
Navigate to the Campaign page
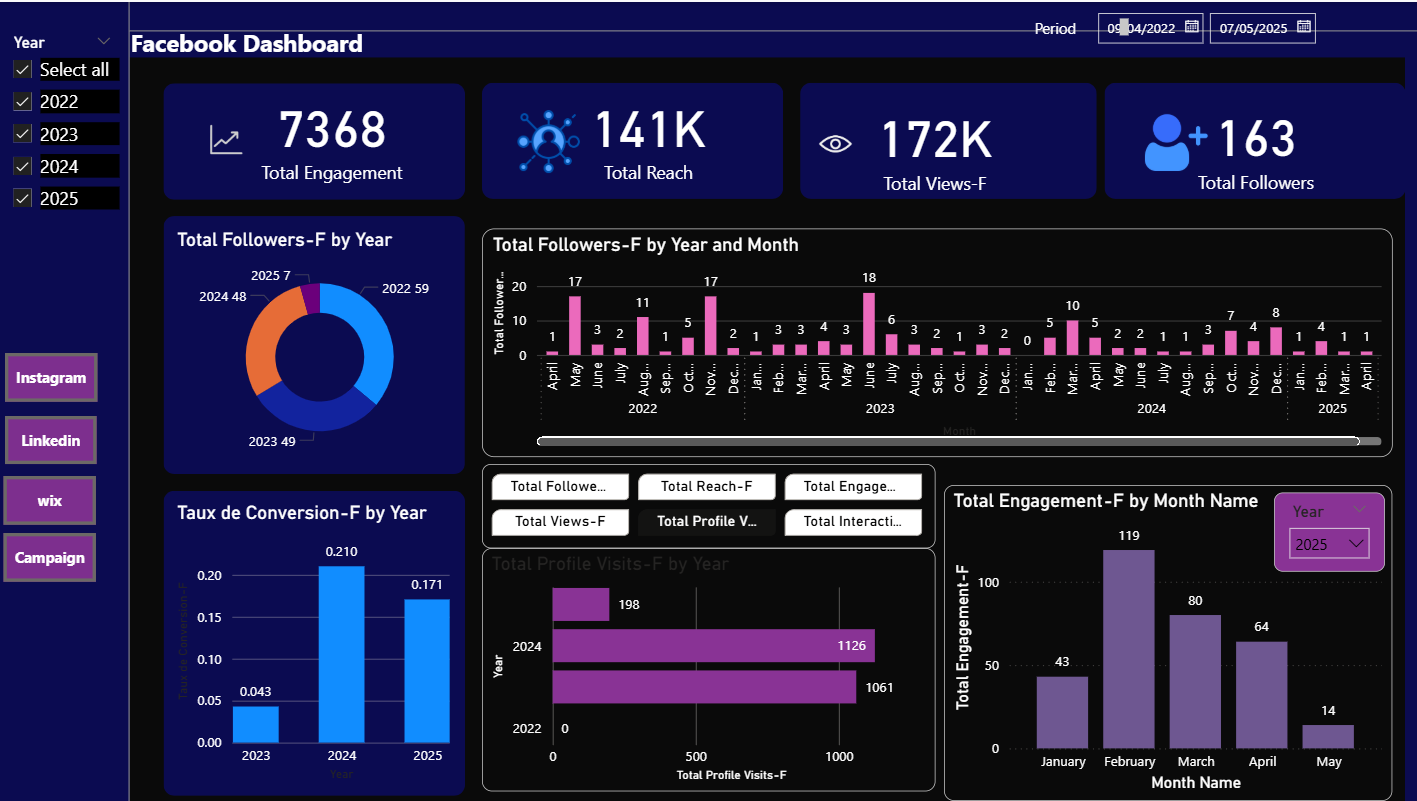50,558
